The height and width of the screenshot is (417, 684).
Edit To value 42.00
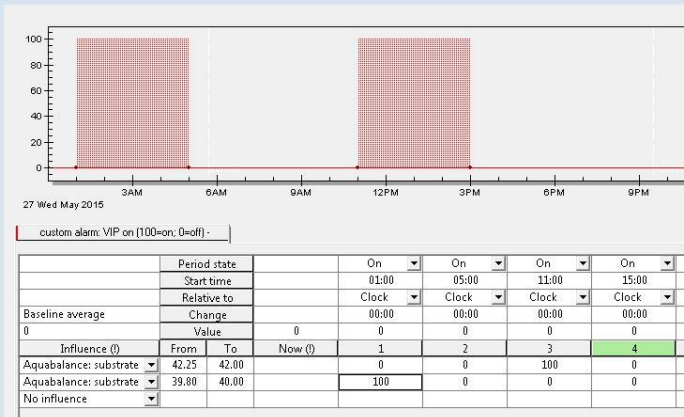(230, 365)
